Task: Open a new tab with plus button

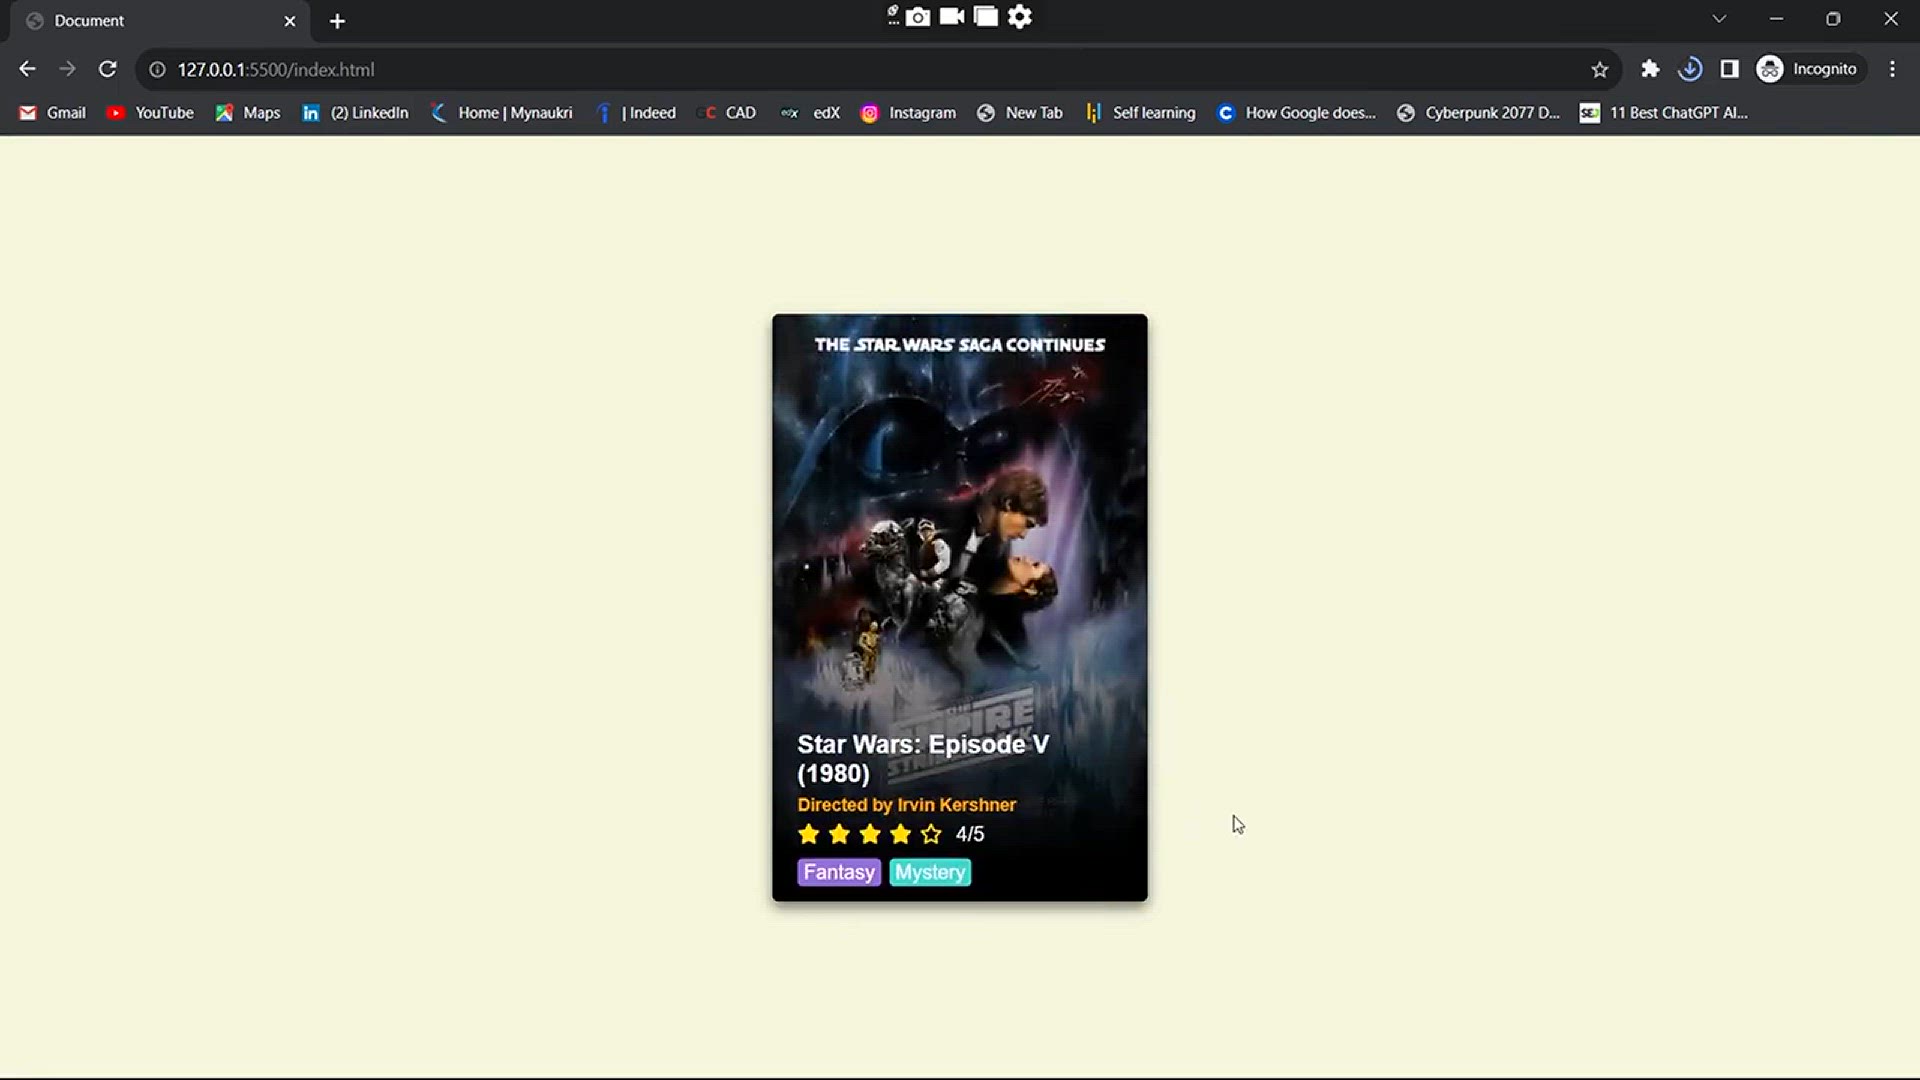Action: pyautogui.click(x=337, y=21)
